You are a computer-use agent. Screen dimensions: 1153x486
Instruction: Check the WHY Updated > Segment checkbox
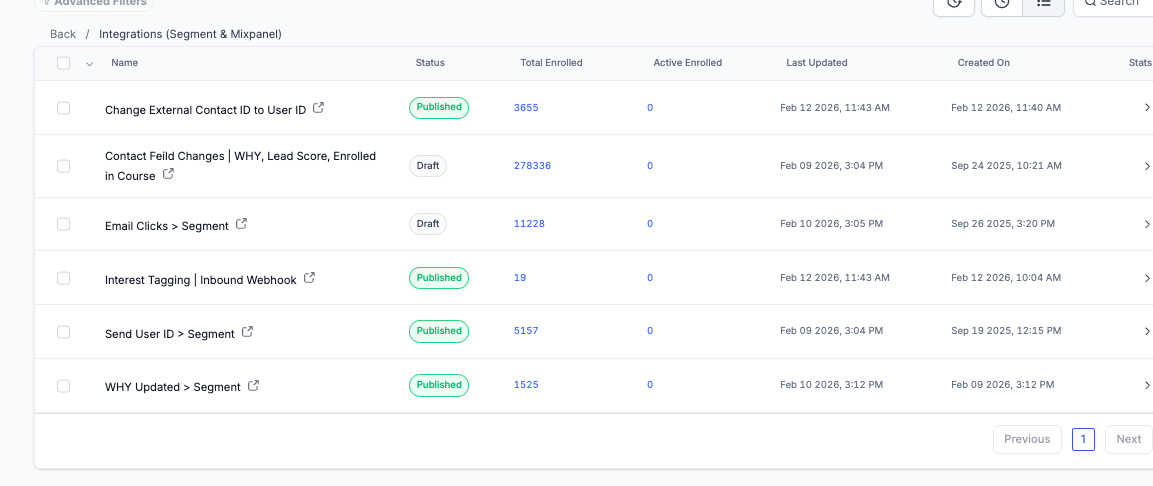pyautogui.click(x=63, y=385)
